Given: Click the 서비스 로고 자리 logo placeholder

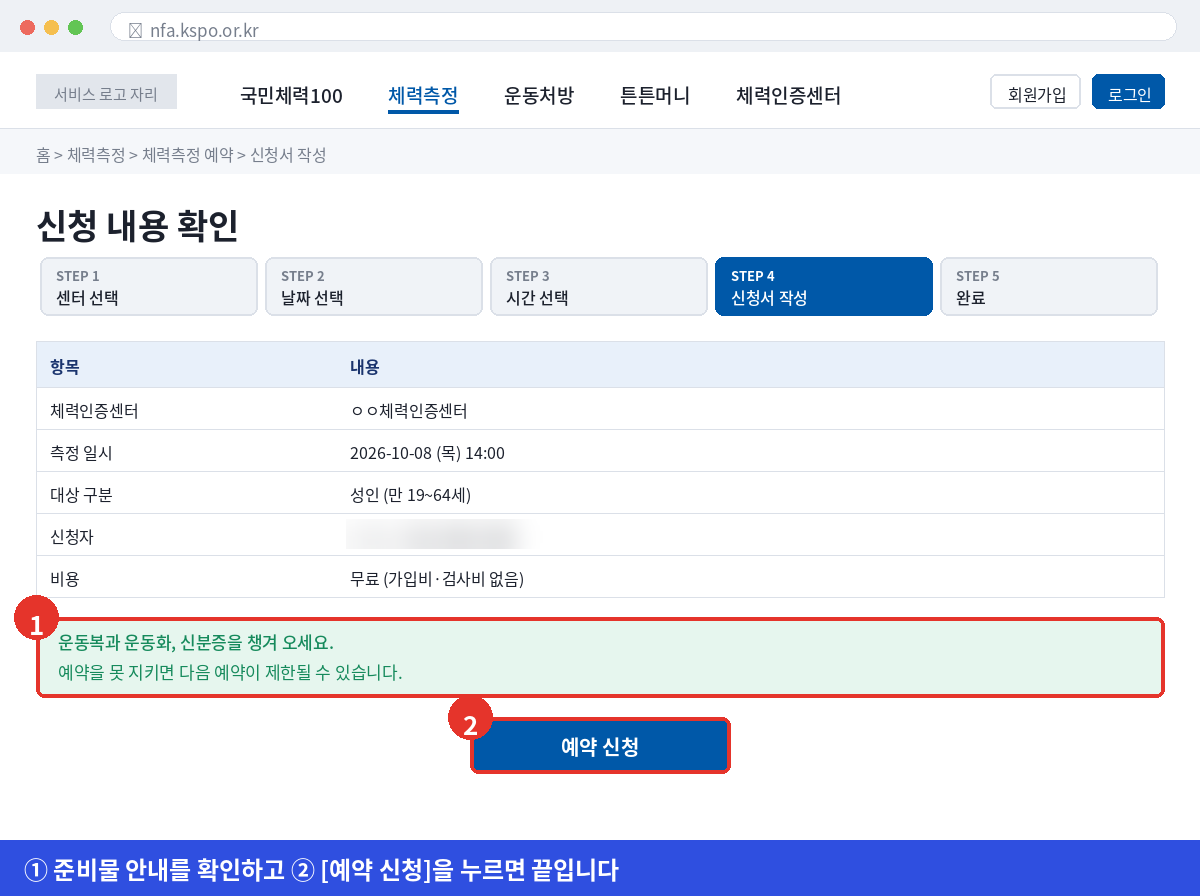Looking at the screenshot, I should [x=106, y=92].
